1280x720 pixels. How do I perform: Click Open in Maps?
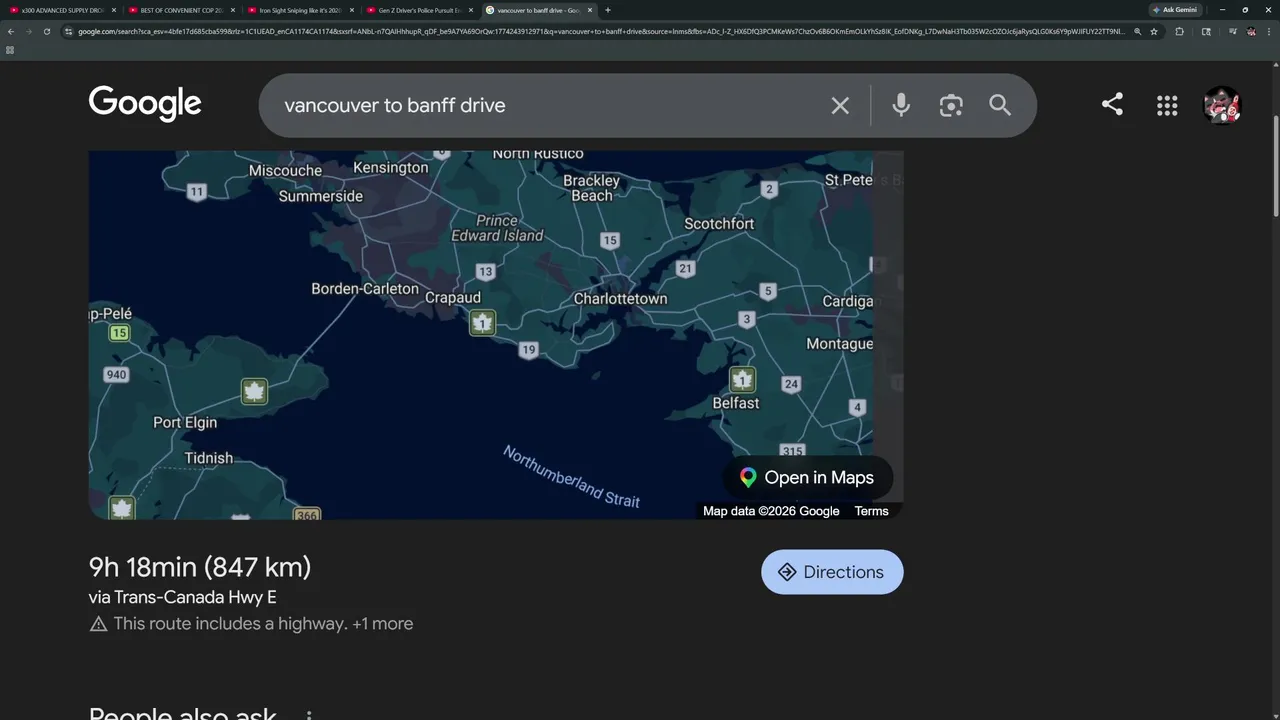[807, 478]
